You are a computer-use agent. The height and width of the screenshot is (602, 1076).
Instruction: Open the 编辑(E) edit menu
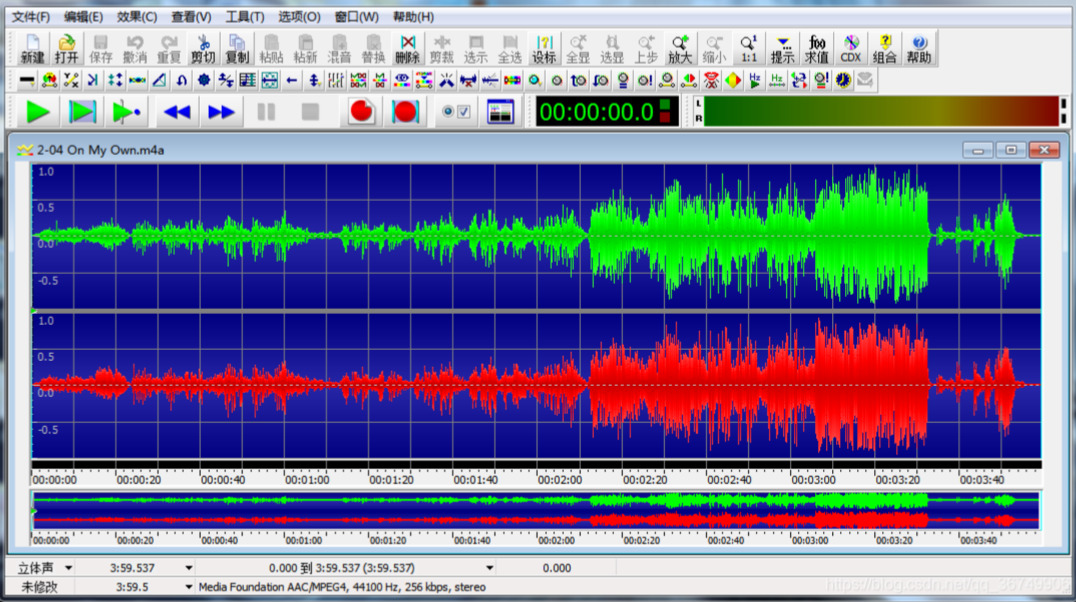[83, 16]
